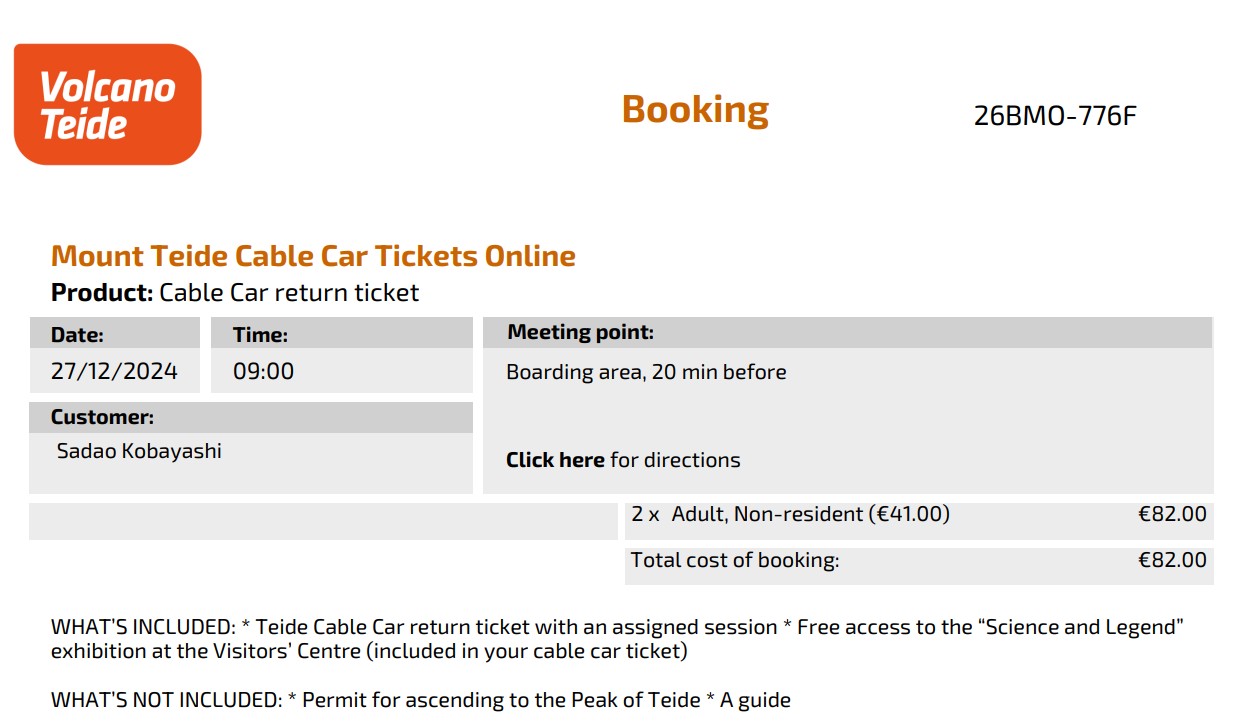Click booking reference 26BMO-776F
This screenshot has width=1246, height=727.
pyautogui.click(x=1055, y=116)
